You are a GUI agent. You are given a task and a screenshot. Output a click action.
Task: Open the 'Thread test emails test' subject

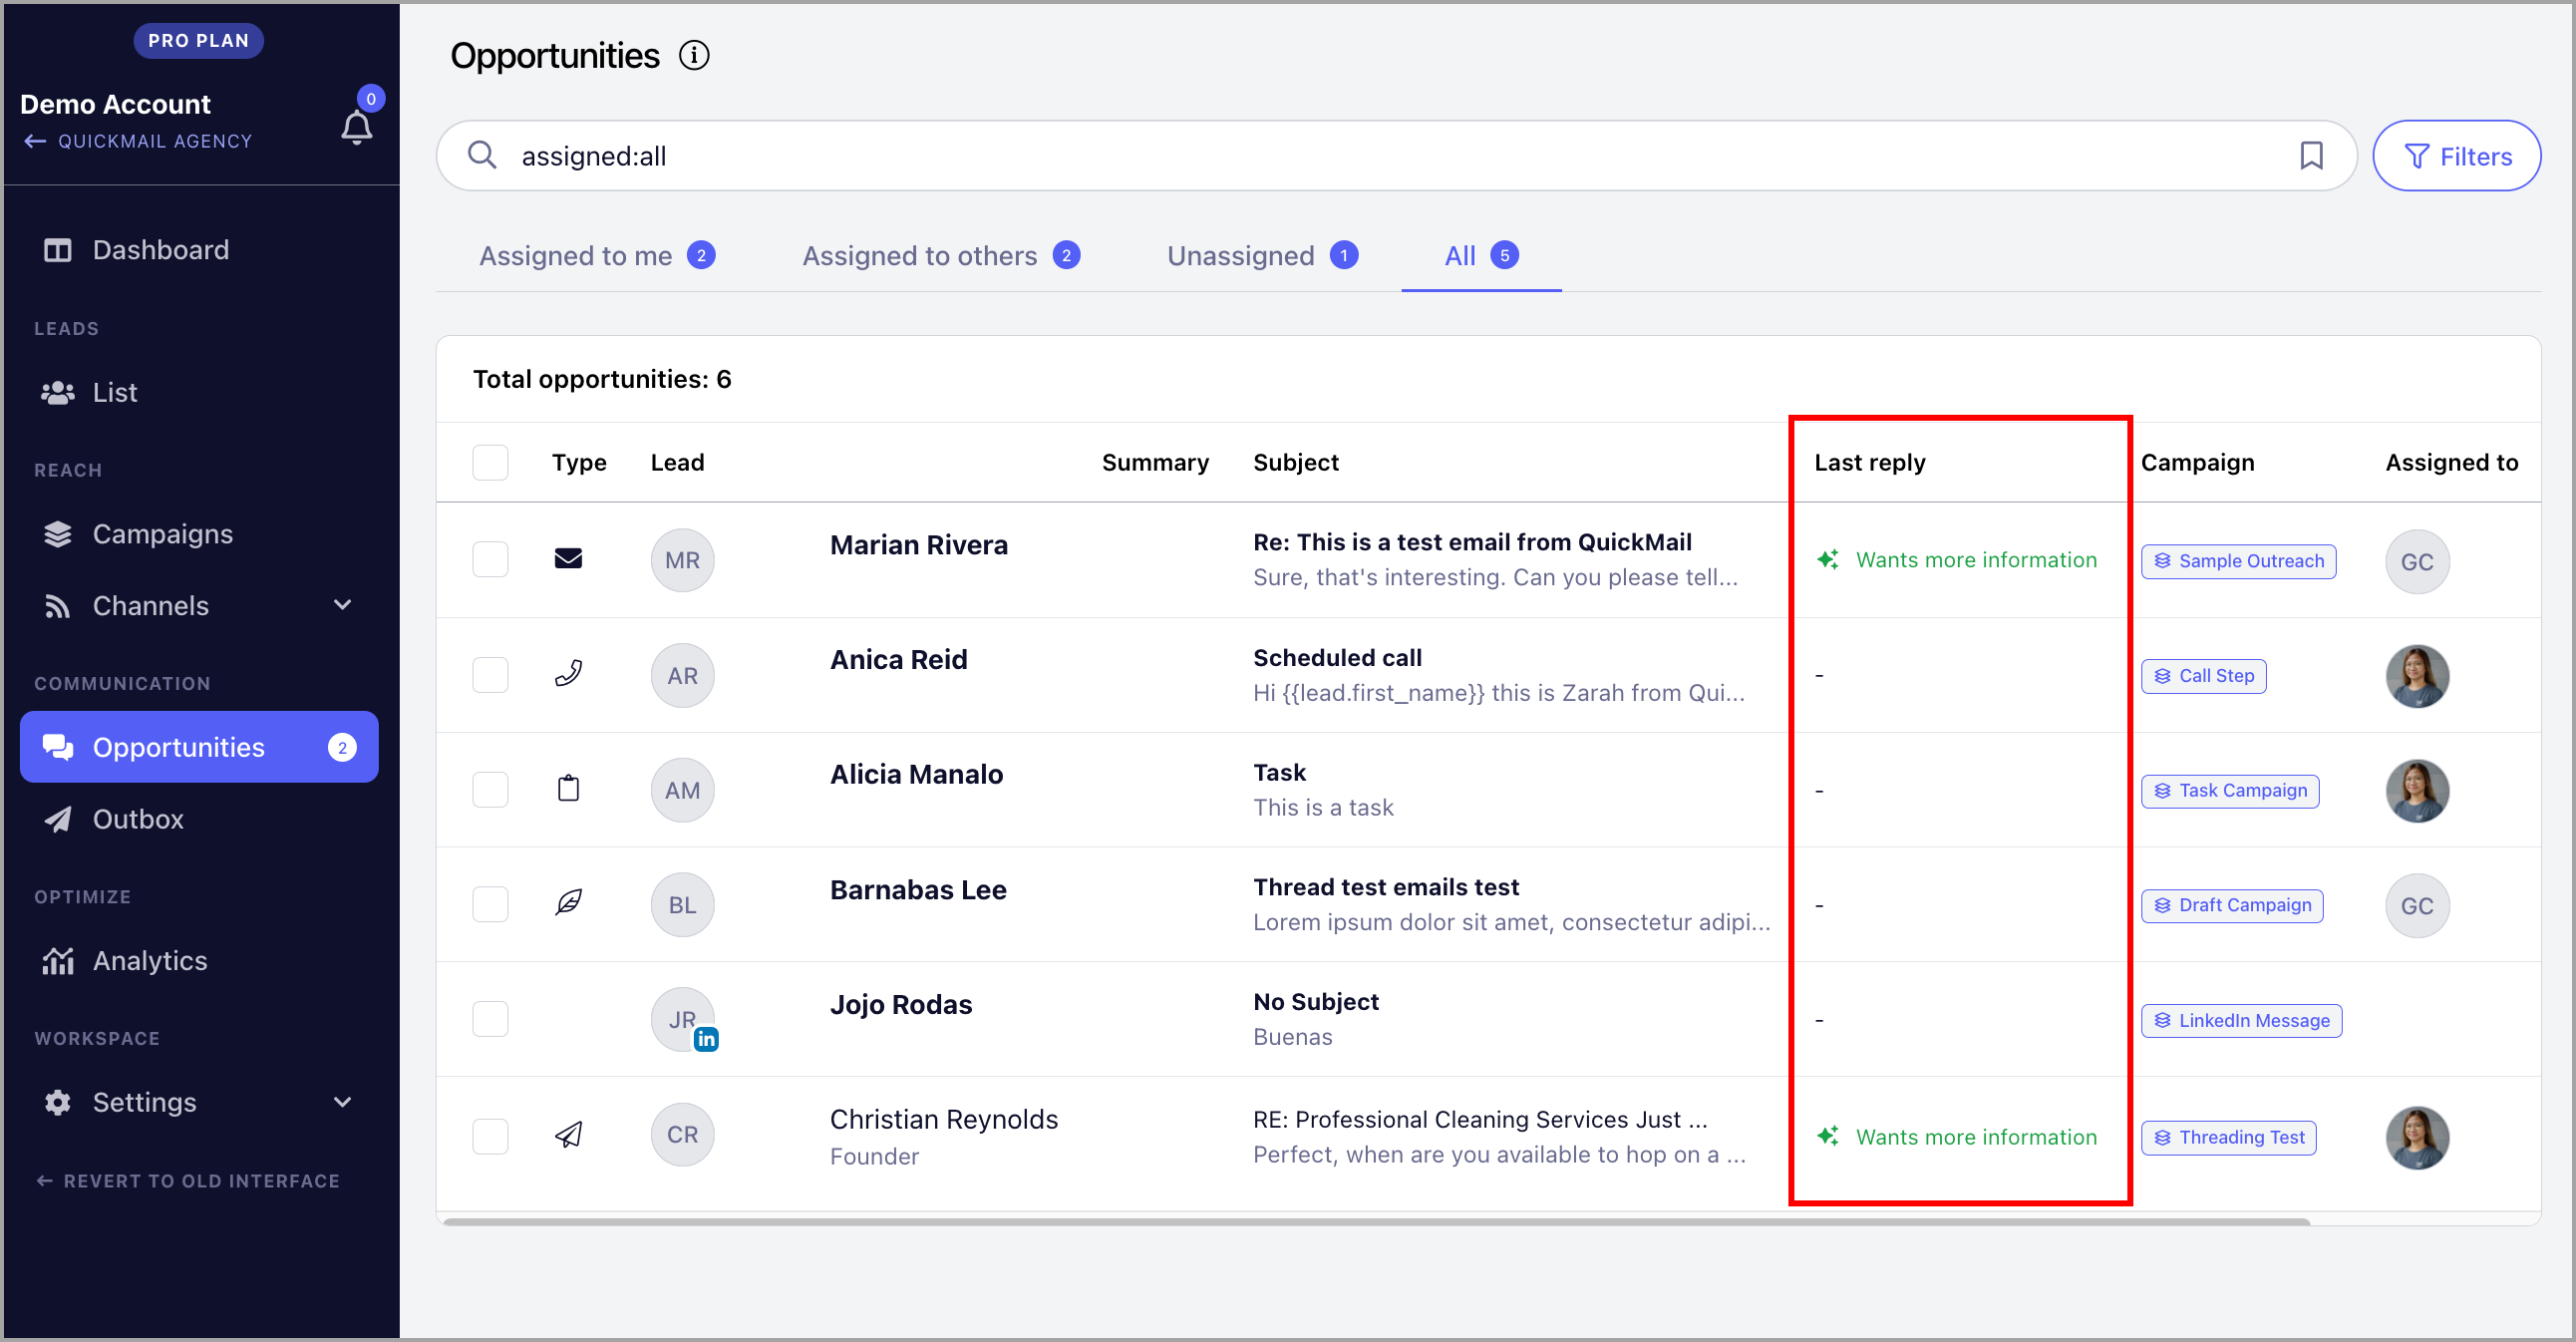[1386, 887]
